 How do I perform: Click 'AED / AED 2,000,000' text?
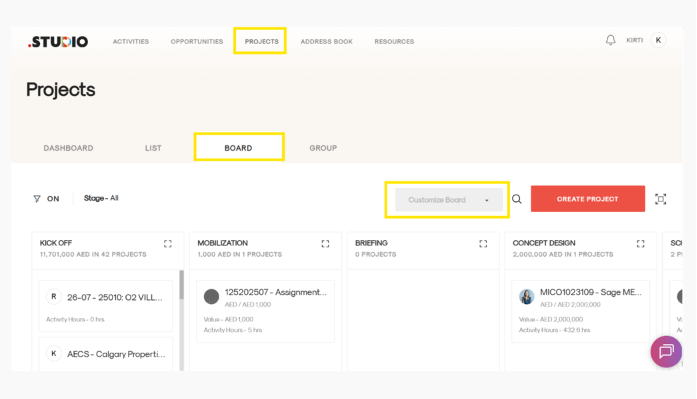pyautogui.click(x=570, y=305)
